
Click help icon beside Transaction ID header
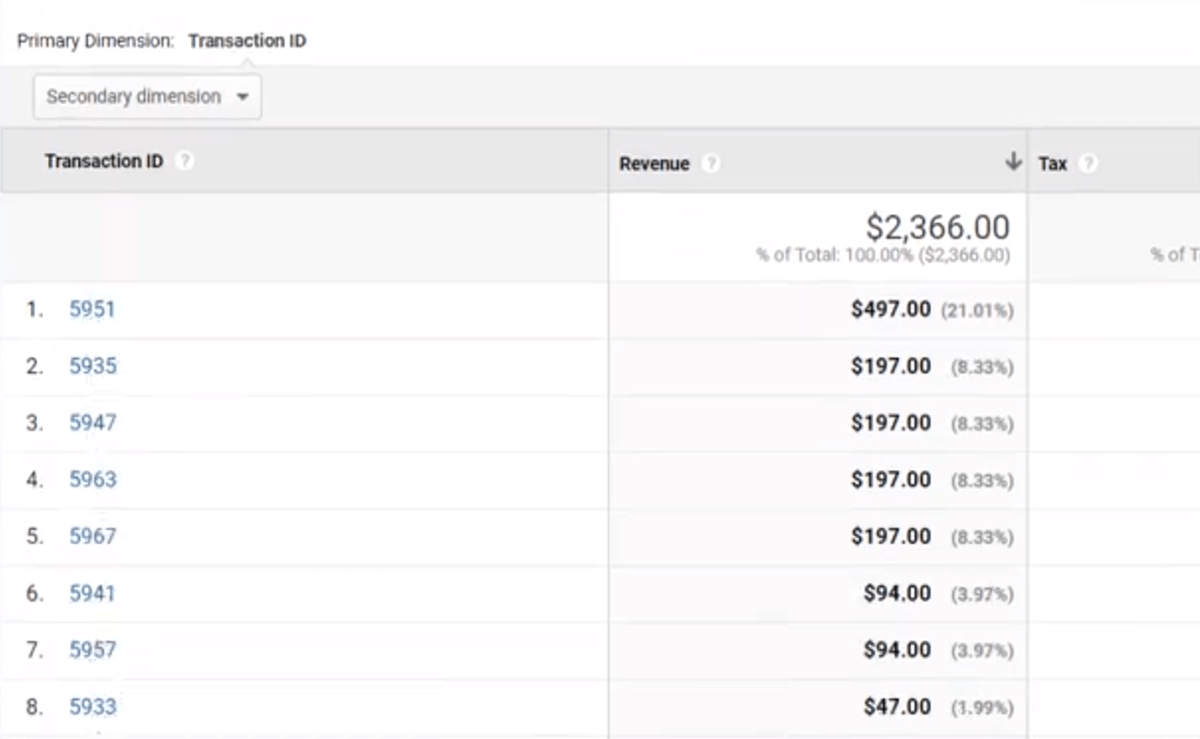185,161
